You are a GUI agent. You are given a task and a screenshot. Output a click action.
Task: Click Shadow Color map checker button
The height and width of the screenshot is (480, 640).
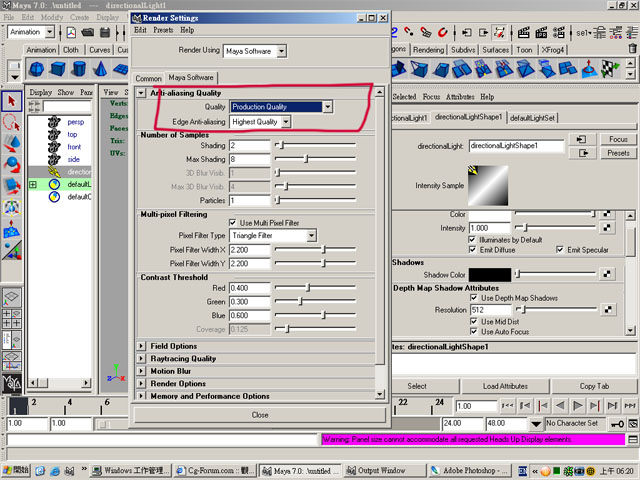(607, 274)
